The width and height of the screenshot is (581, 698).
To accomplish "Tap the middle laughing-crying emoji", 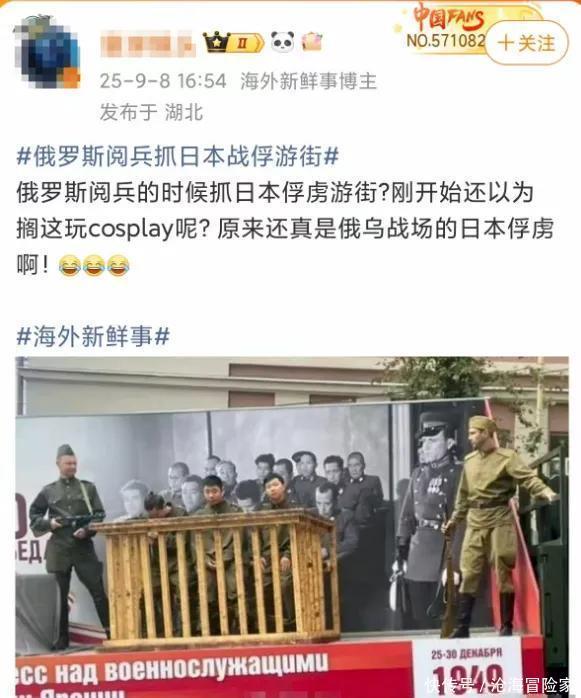I will [94, 266].
